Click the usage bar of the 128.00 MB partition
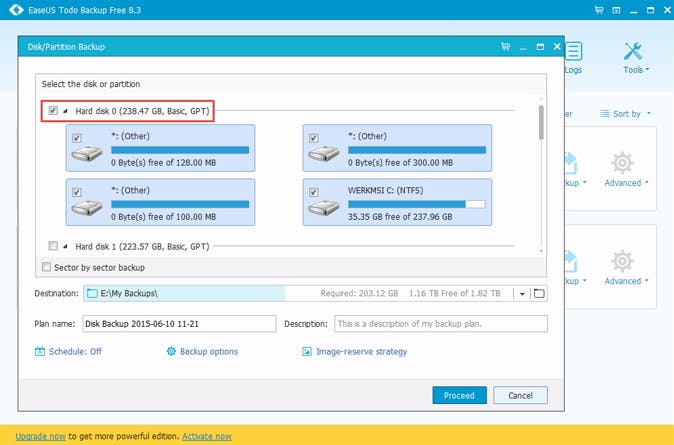 180,150
